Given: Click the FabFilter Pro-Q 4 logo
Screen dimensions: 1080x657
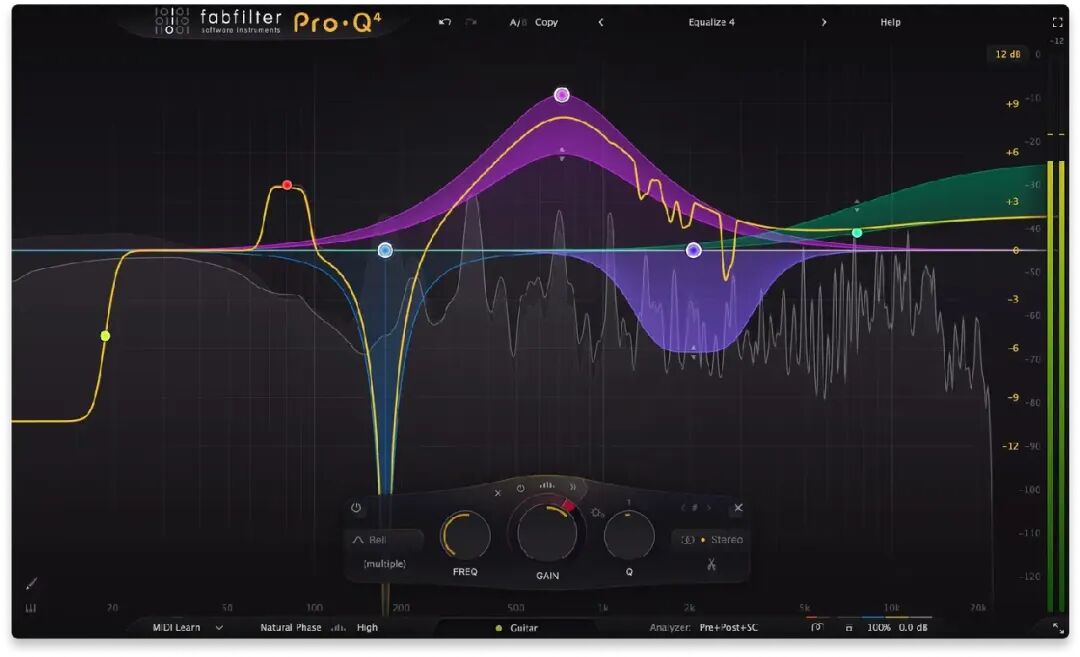Looking at the screenshot, I should tap(269, 22).
